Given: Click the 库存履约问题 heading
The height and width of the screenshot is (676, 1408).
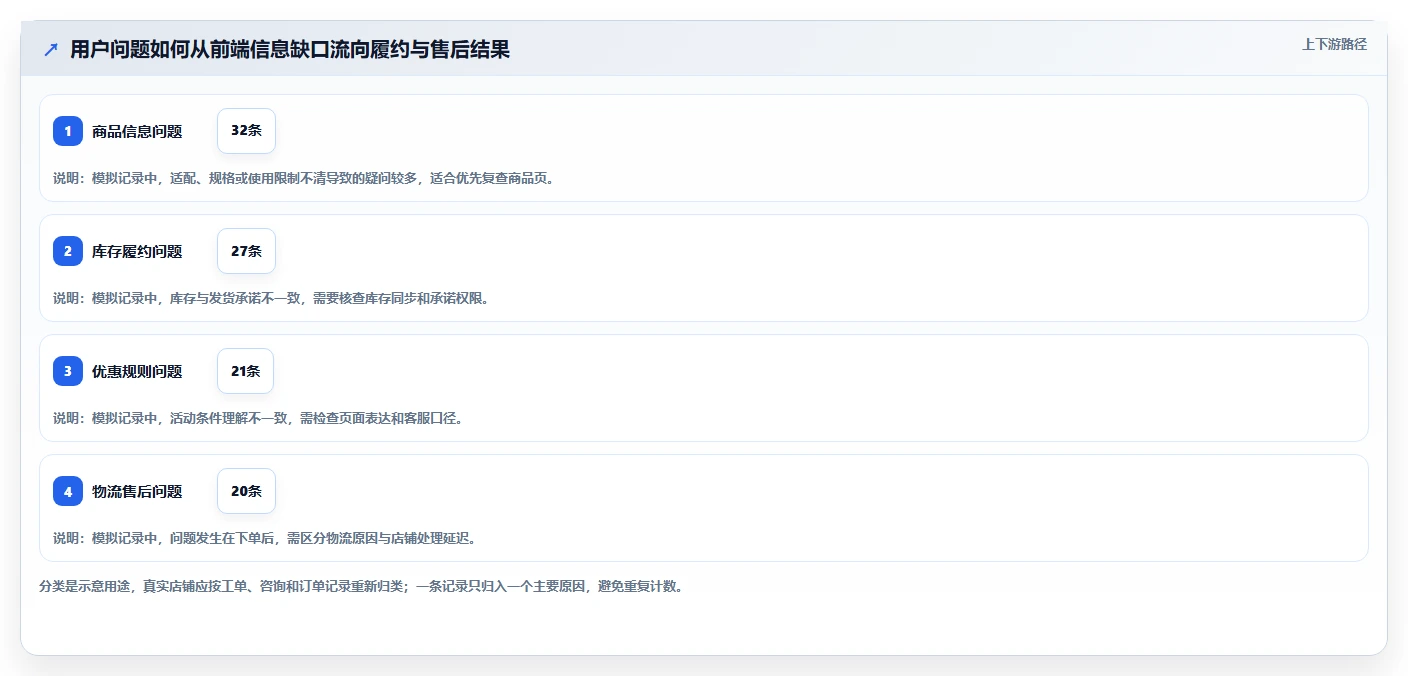Looking at the screenshot, I should [x=137, y=251].
